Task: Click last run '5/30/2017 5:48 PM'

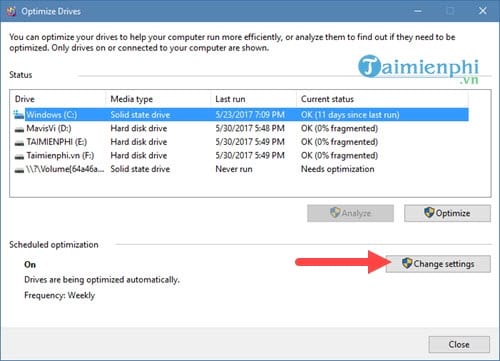Action: (x=250, y=128)
